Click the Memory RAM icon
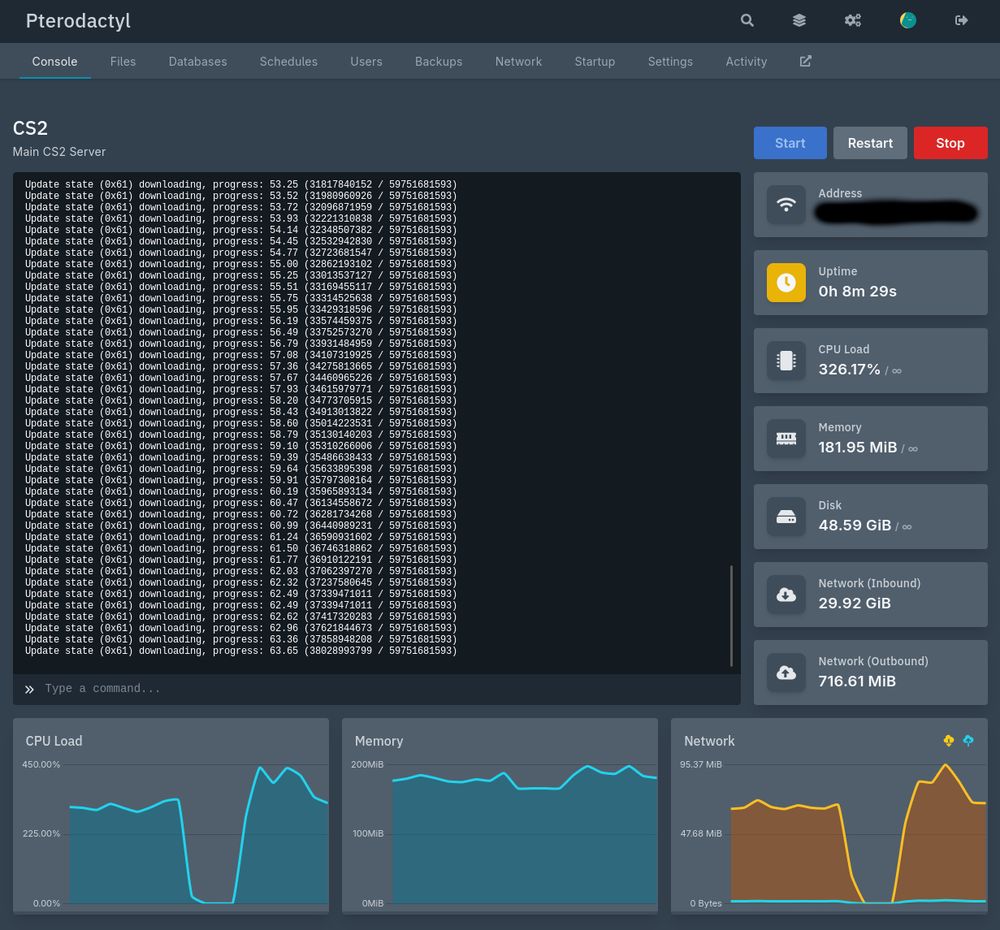This screenshot has width=1000, height=930. [x=786, y=438]
